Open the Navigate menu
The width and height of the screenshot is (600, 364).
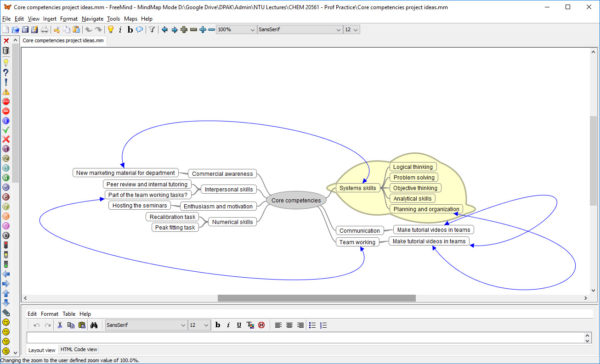point(92,19)
